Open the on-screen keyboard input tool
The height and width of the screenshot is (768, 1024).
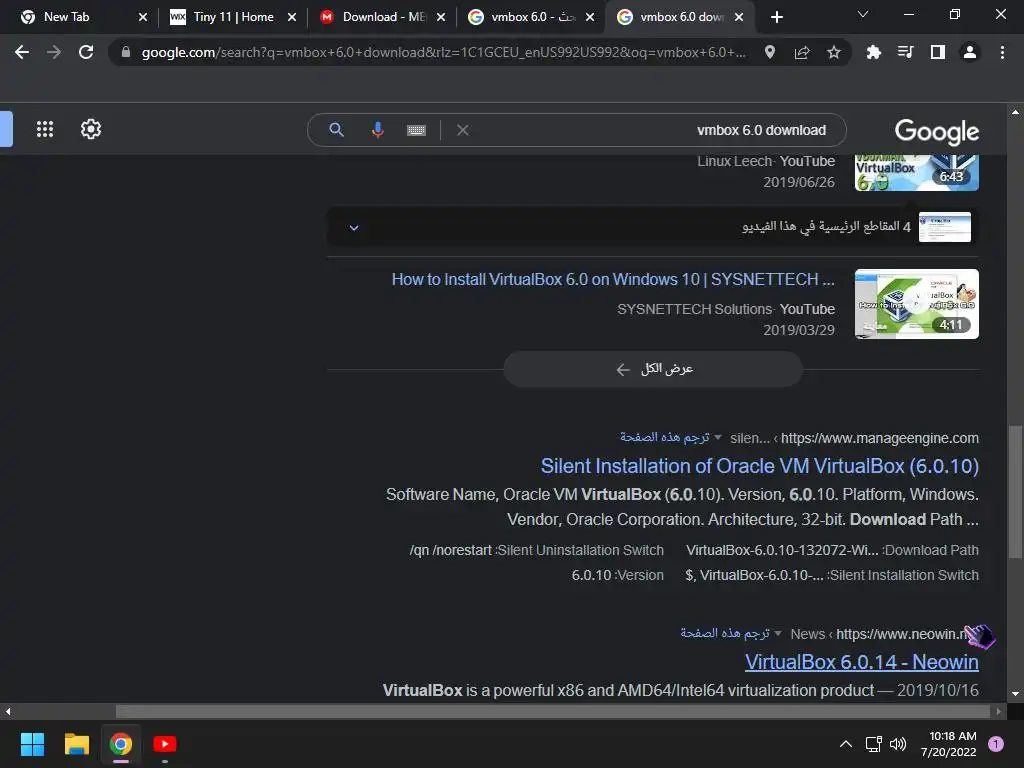(x=416, y=131)
